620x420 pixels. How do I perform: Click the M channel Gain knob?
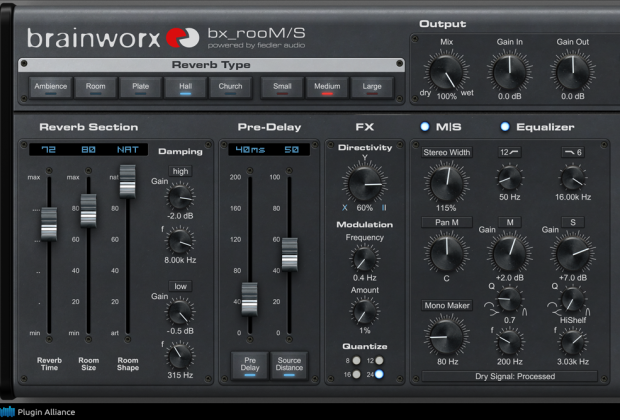[x=509, y=254]
